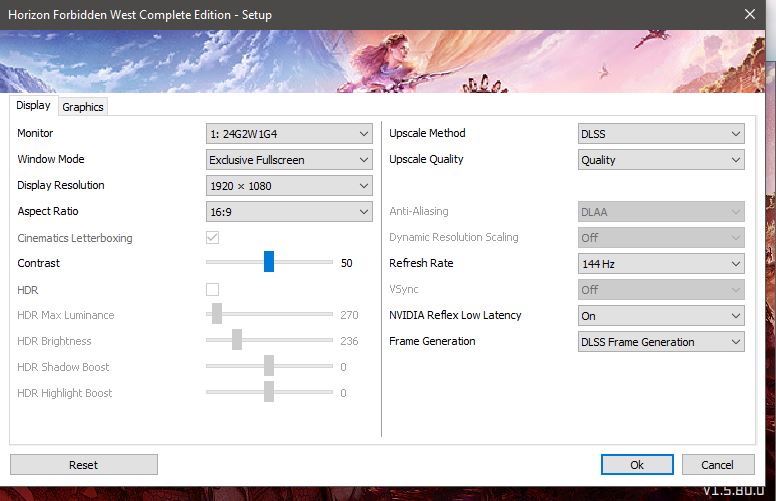Toggle the Cinematics Letterboxing checkbox

(212, 238)
